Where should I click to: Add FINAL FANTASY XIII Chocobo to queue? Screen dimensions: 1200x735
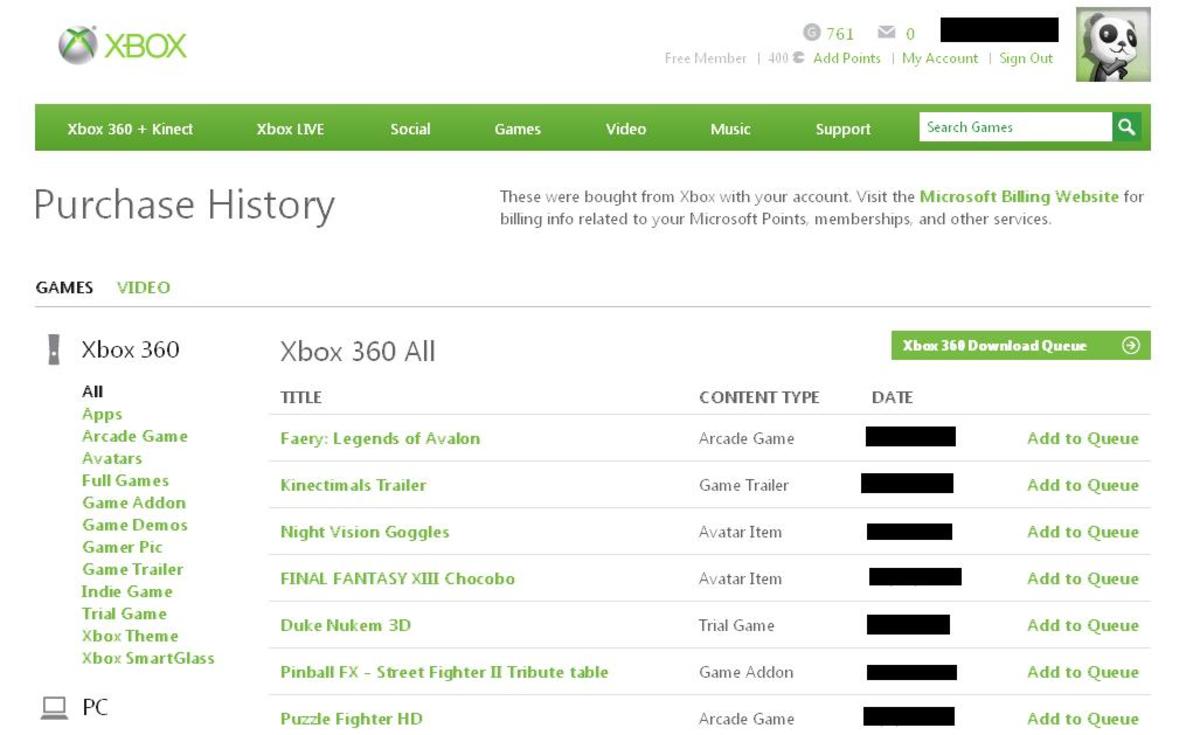coord(1083,578)
